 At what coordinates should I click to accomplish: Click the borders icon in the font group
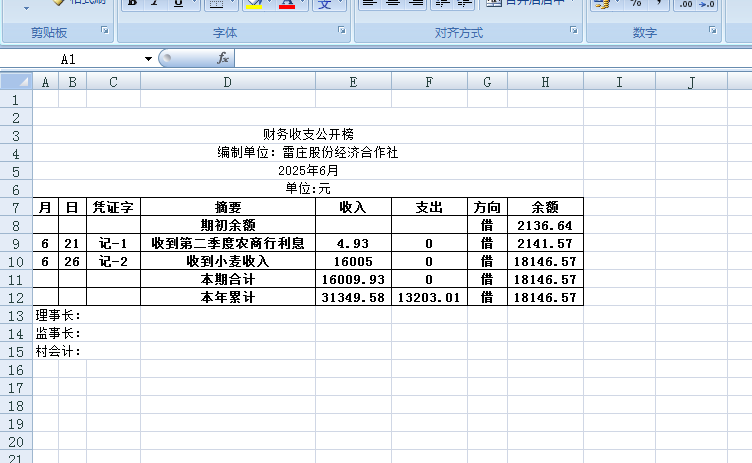215,3
